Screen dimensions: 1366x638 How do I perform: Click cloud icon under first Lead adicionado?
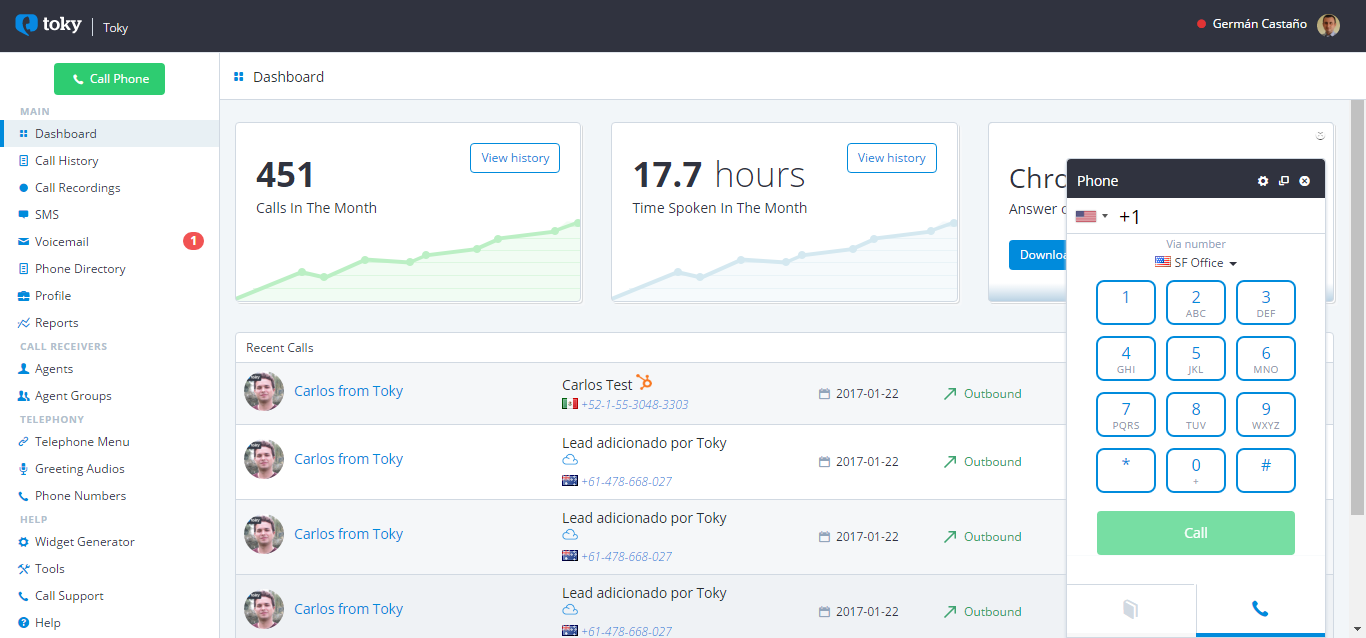[570, 460]
